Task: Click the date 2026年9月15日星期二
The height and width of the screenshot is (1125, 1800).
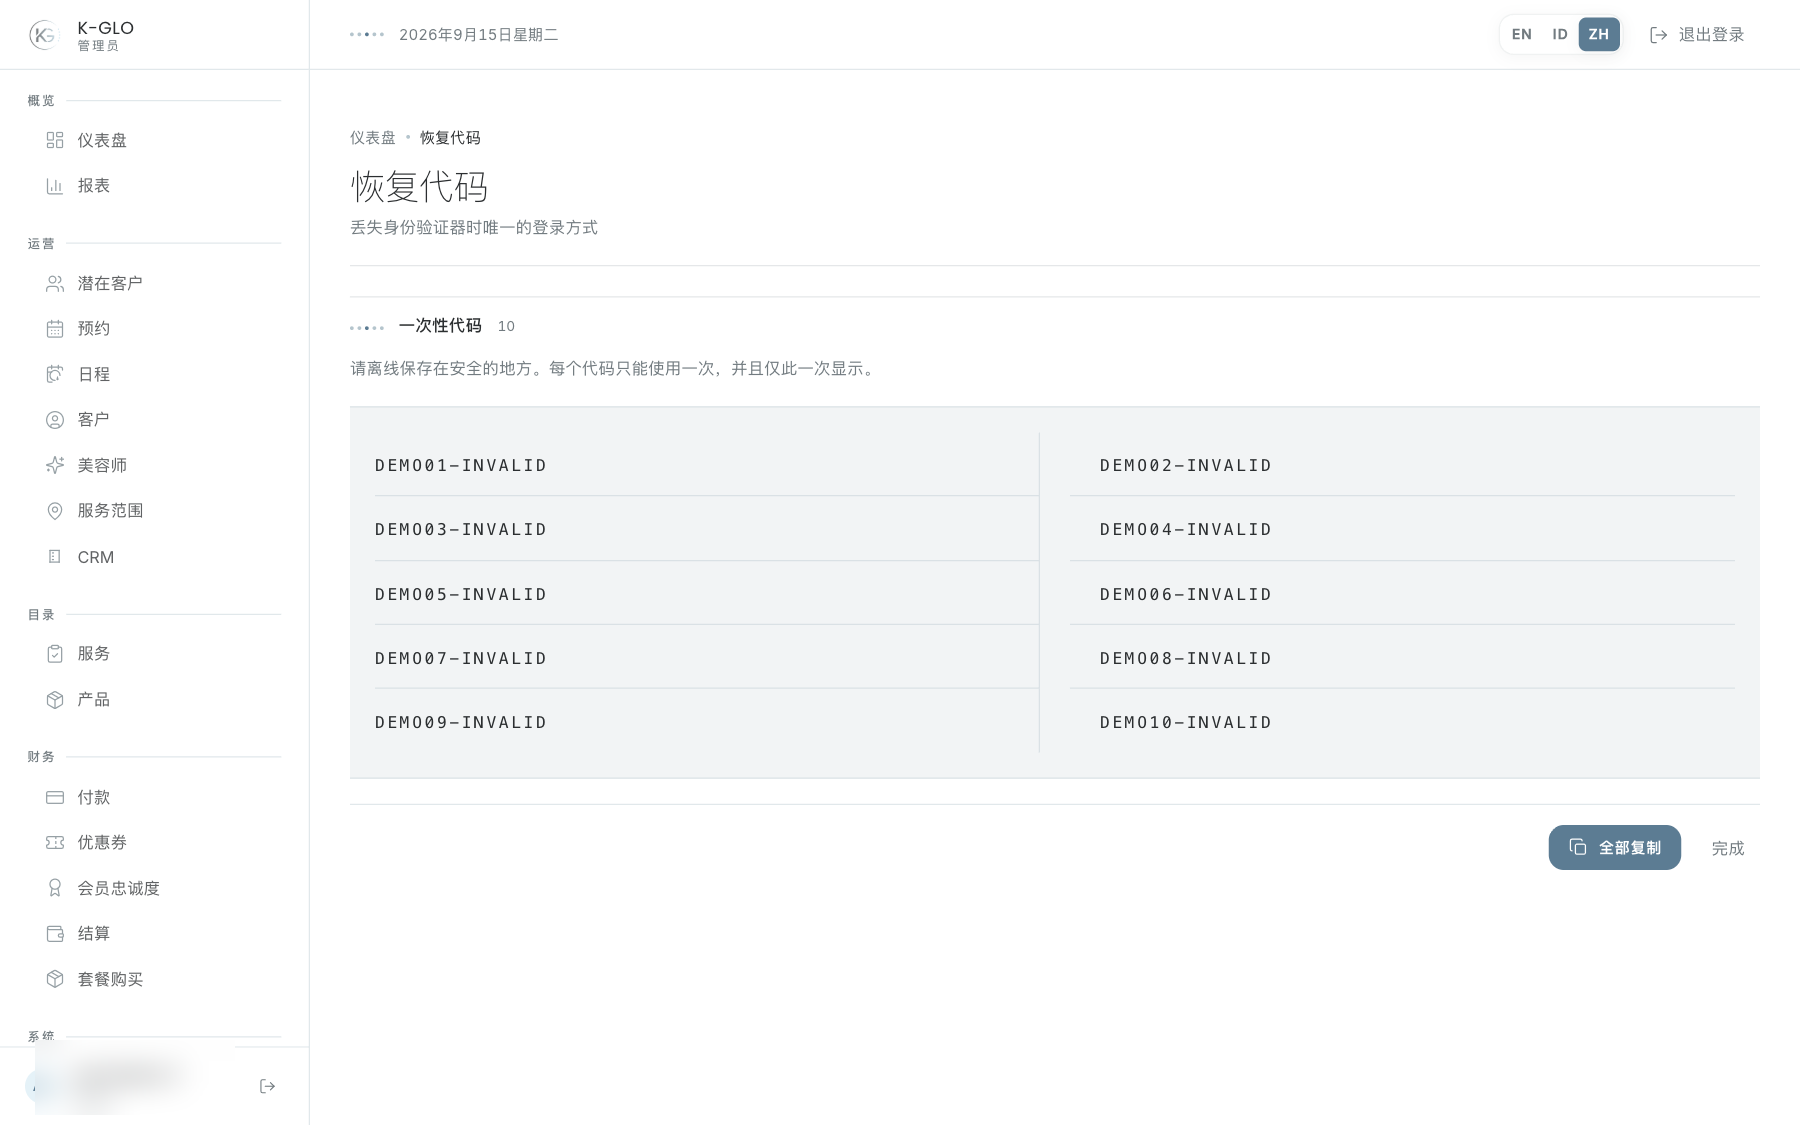Action: 479,35
